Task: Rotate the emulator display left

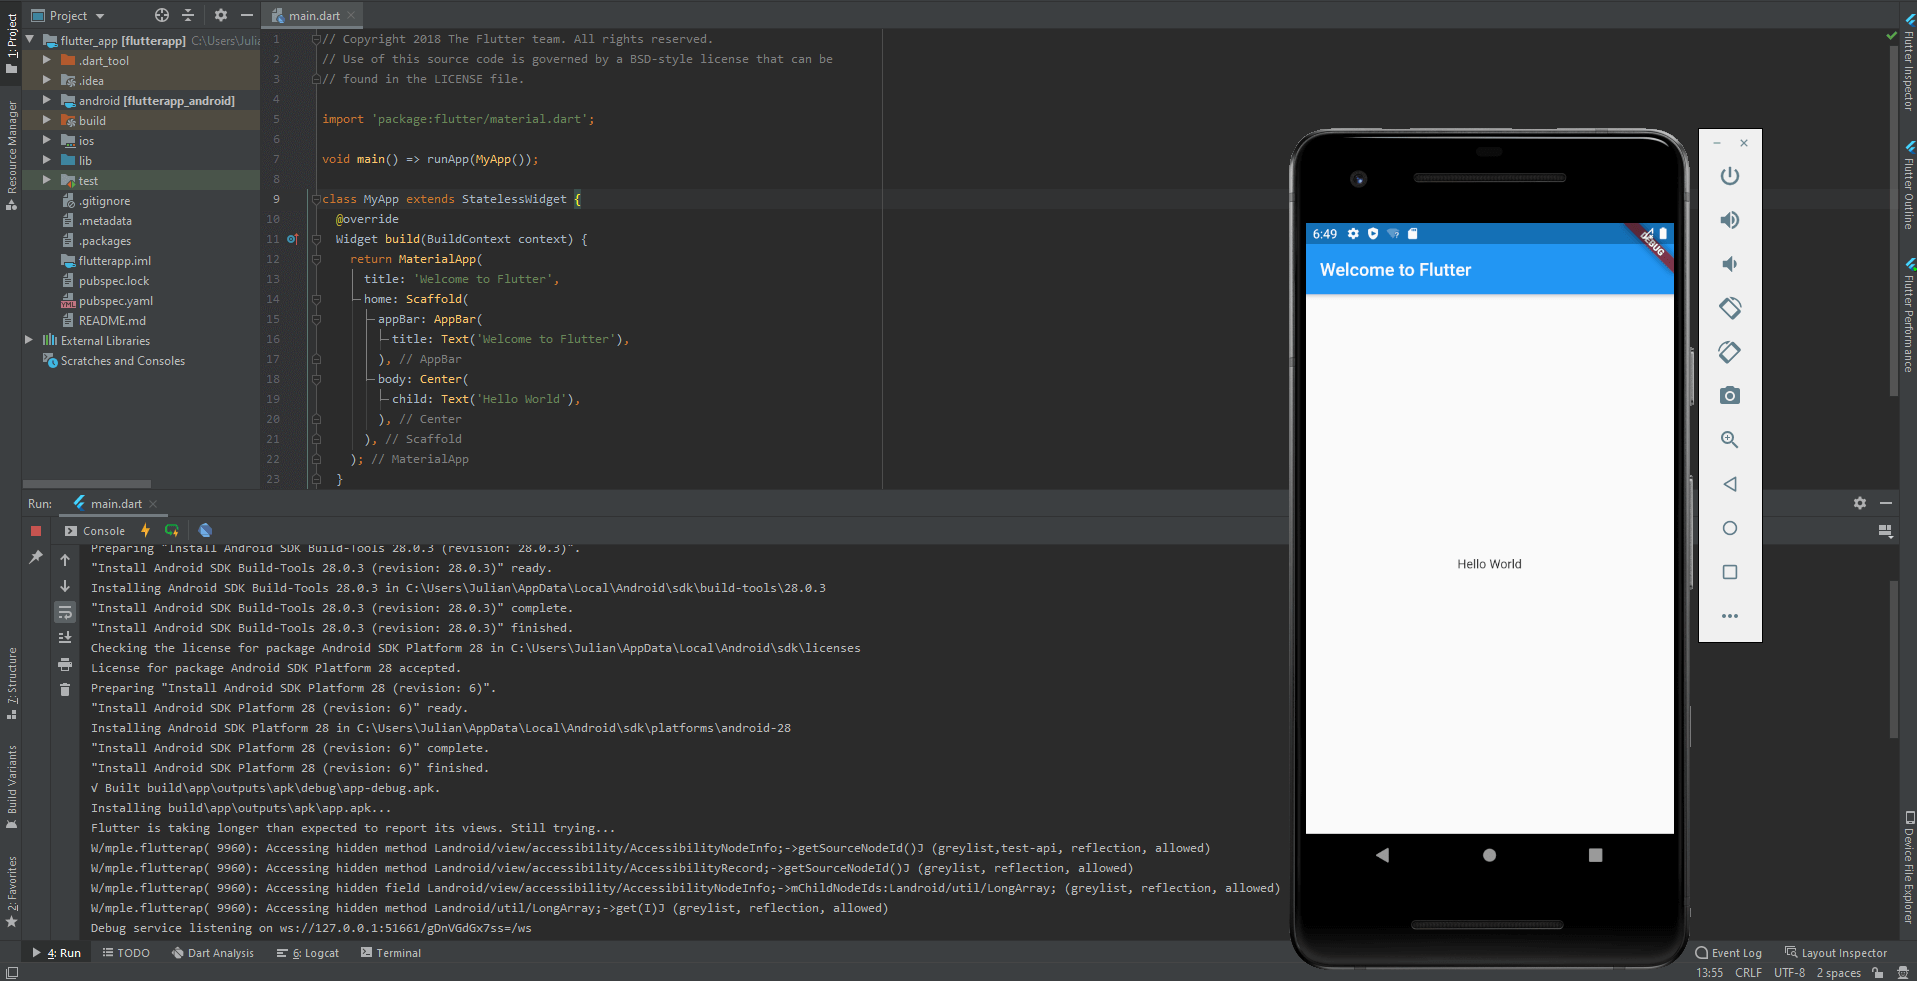Action: coord(1730,308)
